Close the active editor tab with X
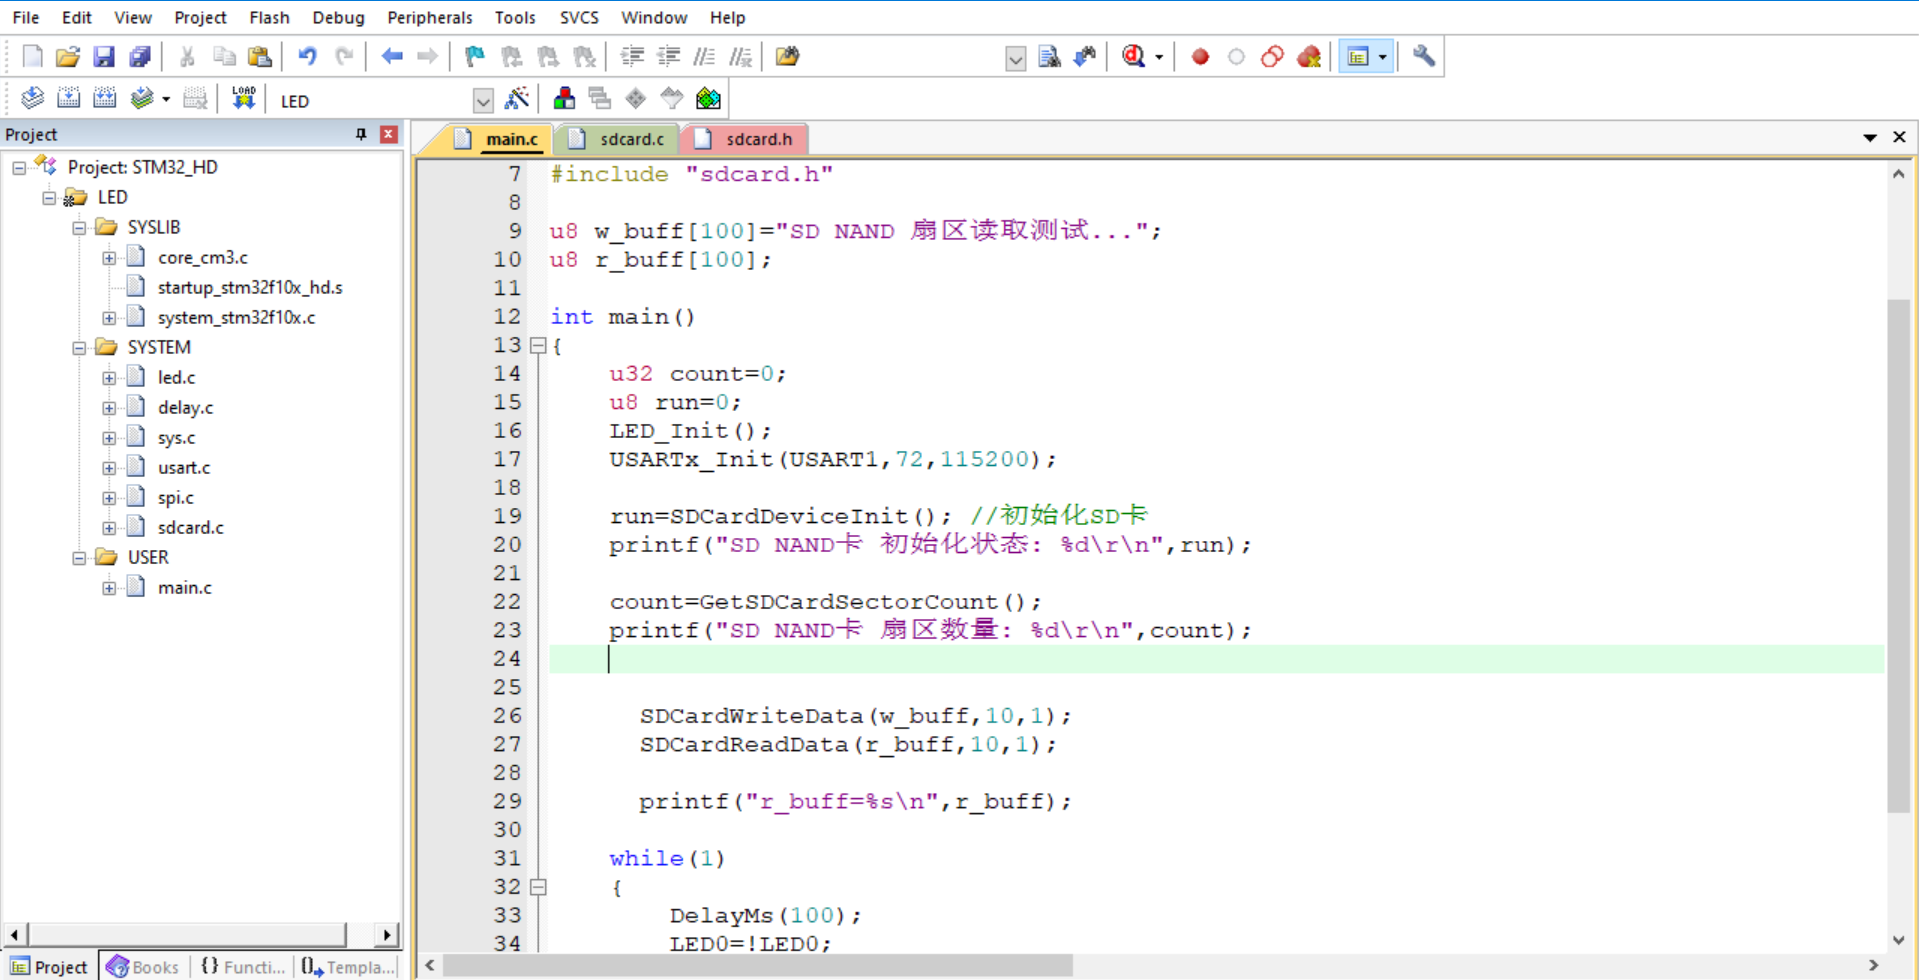 1899,137
